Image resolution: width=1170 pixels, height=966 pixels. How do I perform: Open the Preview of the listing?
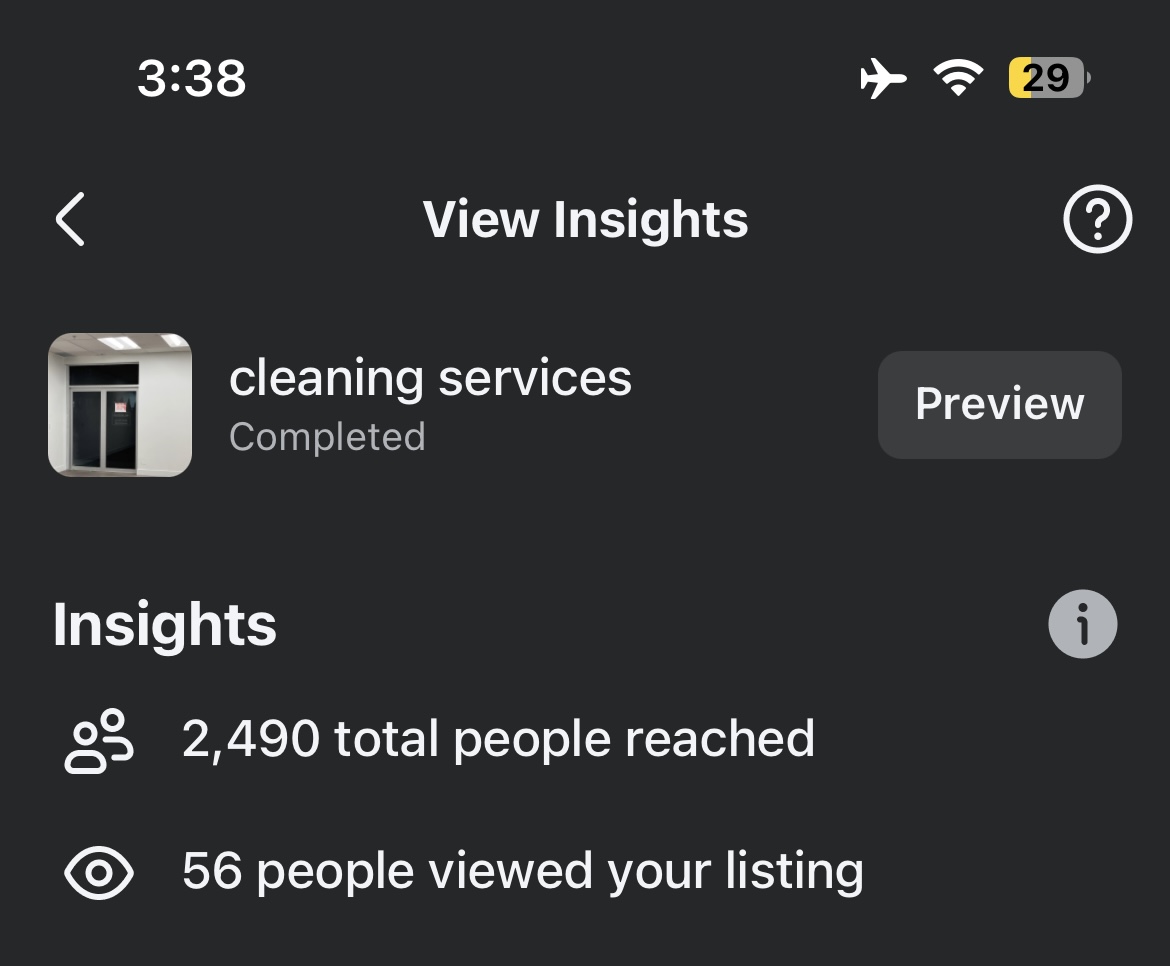[999, 404]
